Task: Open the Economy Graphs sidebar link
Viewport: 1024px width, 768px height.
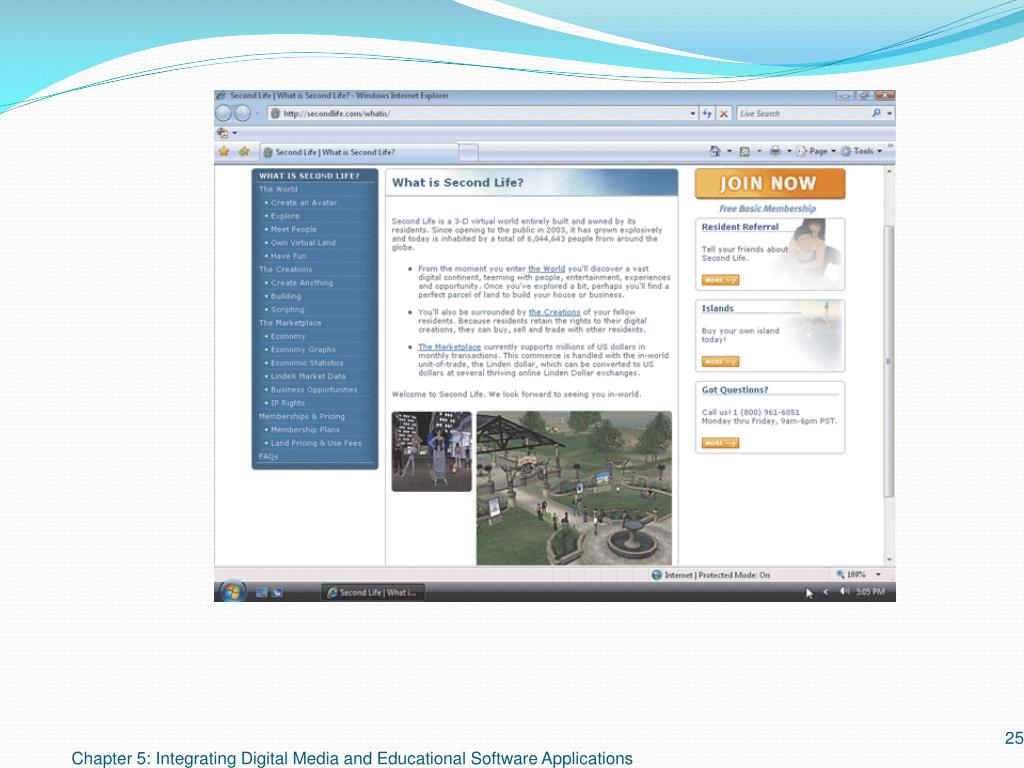Action: point(303,349)
